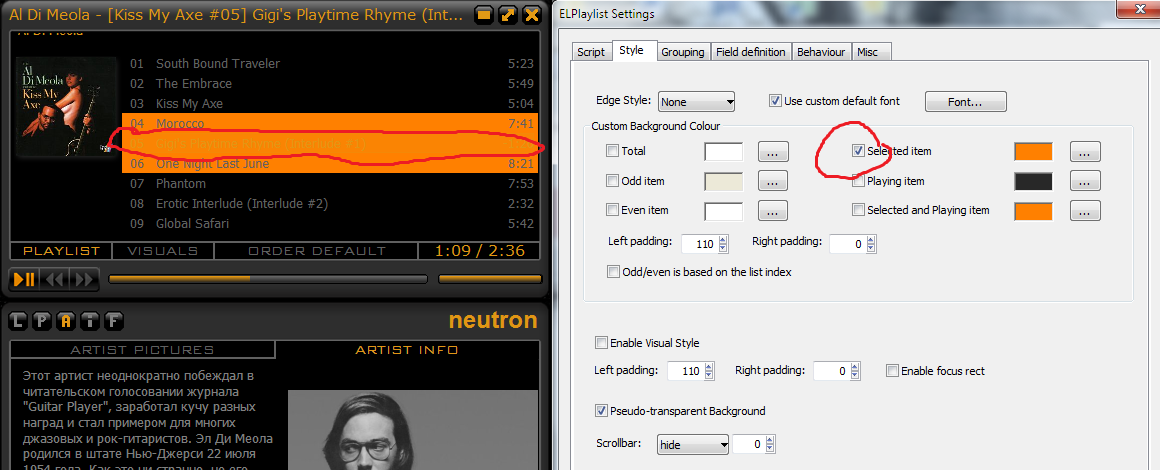
Task: Skip to next track with forward button
Action: tap(85, 279)
